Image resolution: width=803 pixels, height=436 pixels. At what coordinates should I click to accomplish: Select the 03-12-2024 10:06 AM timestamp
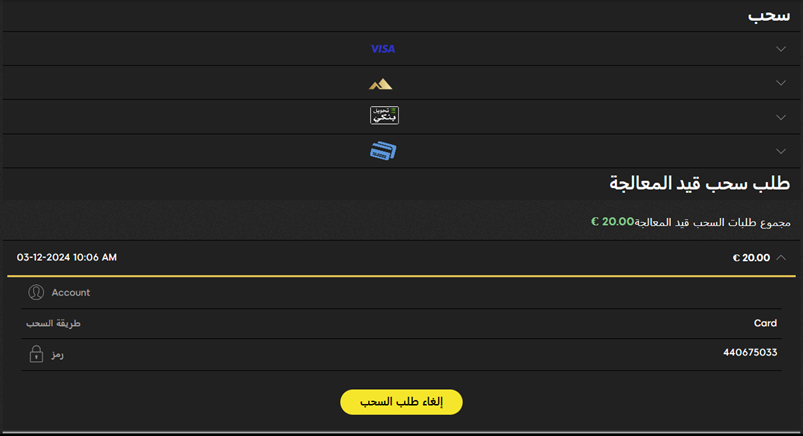[67, 257]
